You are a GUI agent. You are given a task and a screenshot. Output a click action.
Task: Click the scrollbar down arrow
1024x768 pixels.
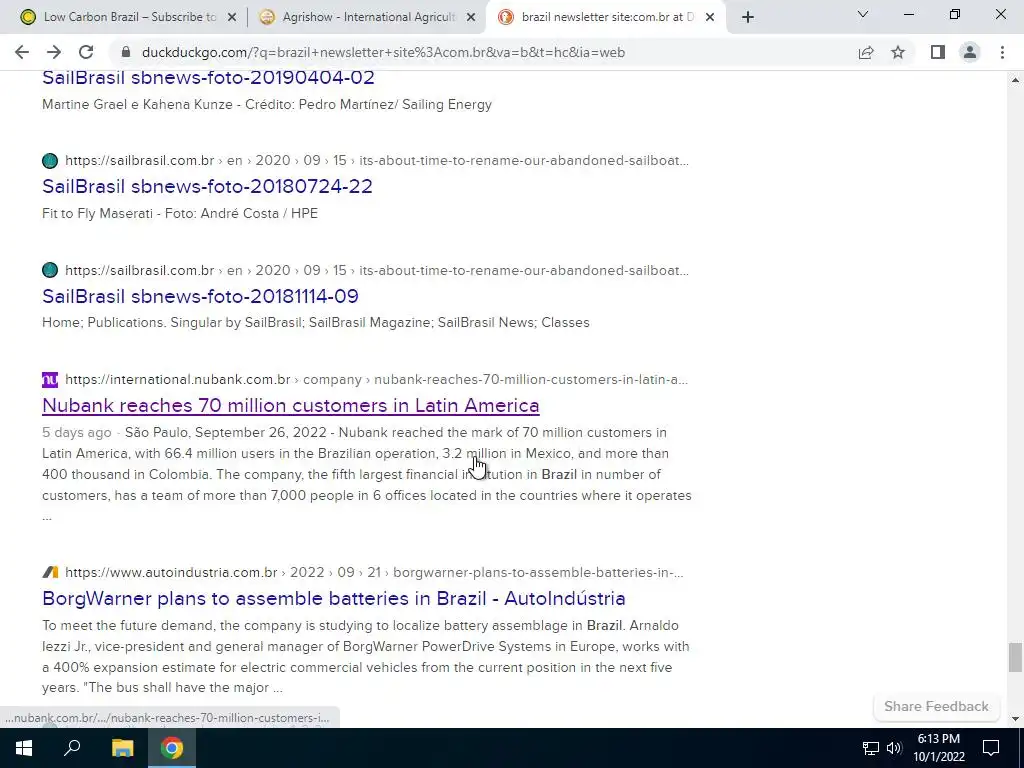pos(1015,719)
